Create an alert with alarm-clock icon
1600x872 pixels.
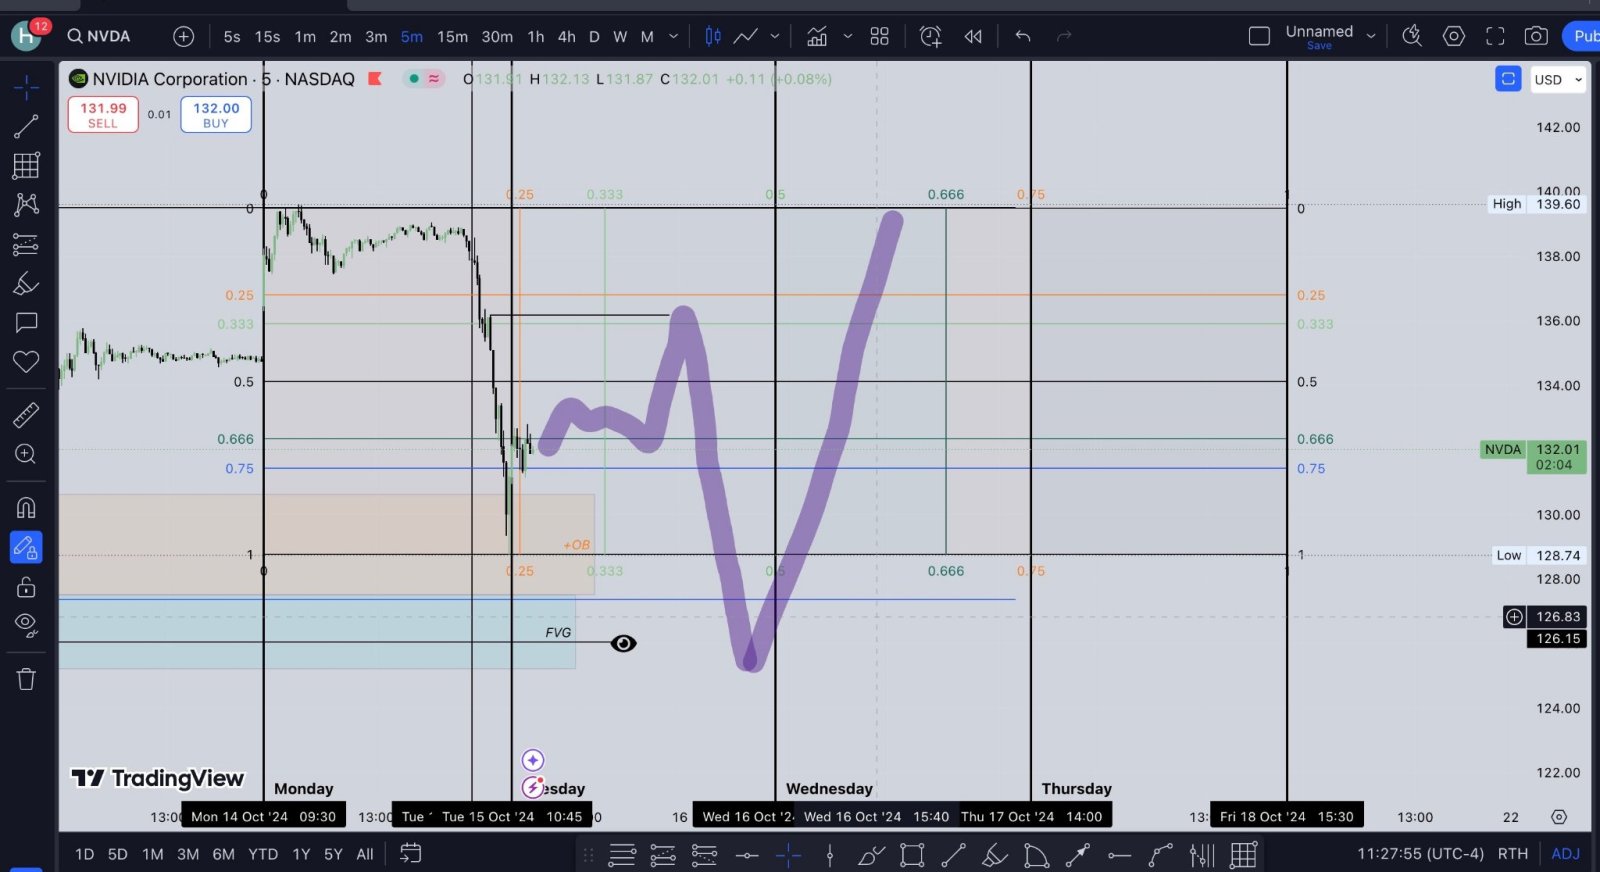tap(930, 36)
